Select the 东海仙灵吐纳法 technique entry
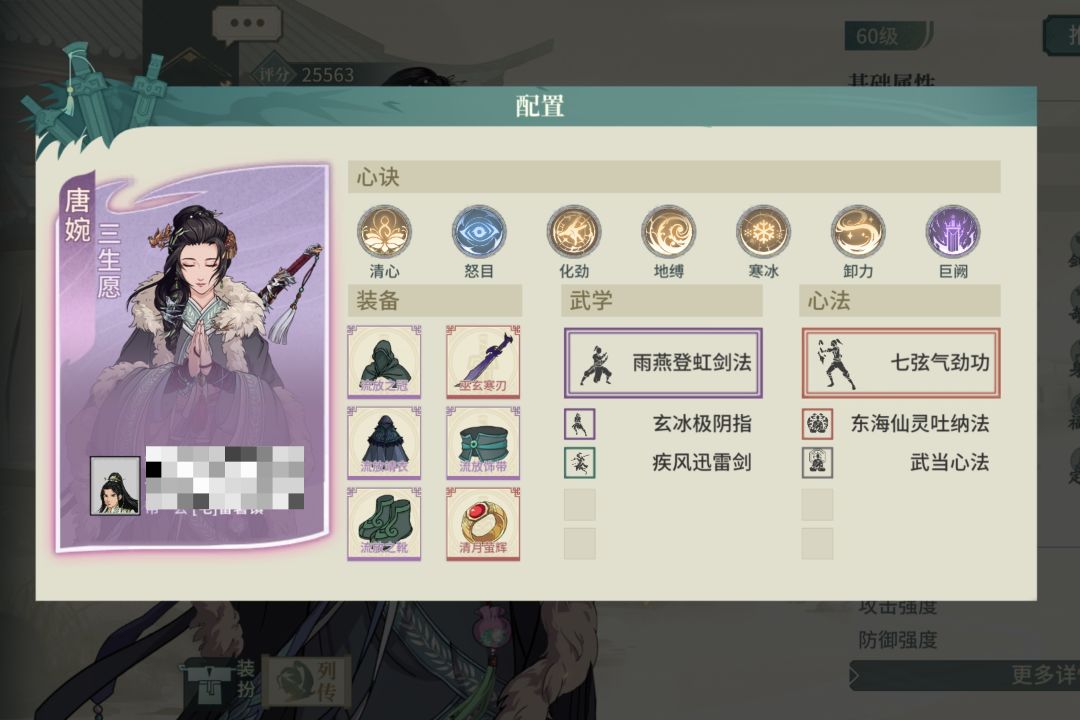Image resolution: width=1080 pixels, height=720 pixels. pos(897,424)
